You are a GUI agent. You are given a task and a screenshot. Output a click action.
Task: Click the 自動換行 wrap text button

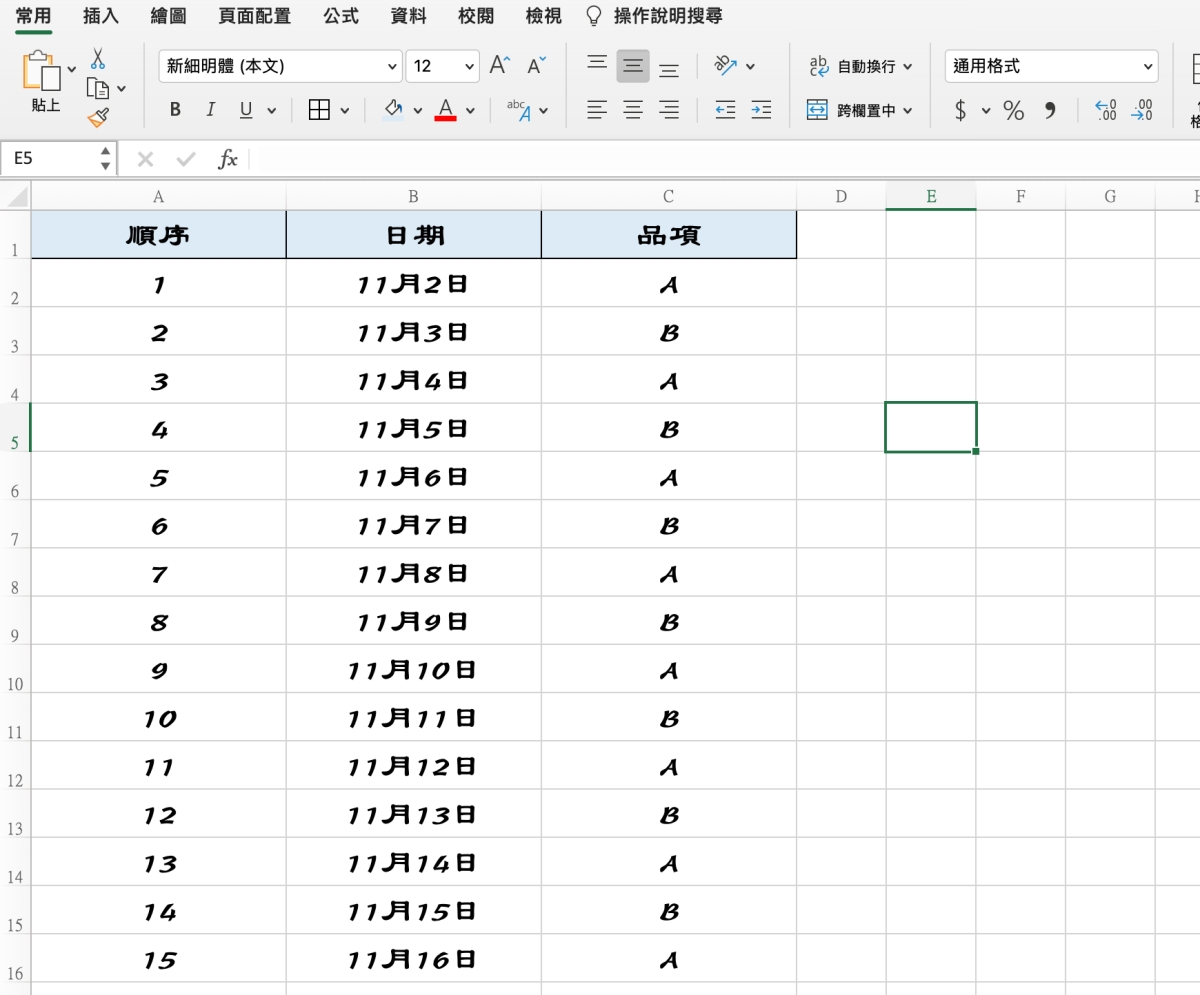click(x=860, y=66)
